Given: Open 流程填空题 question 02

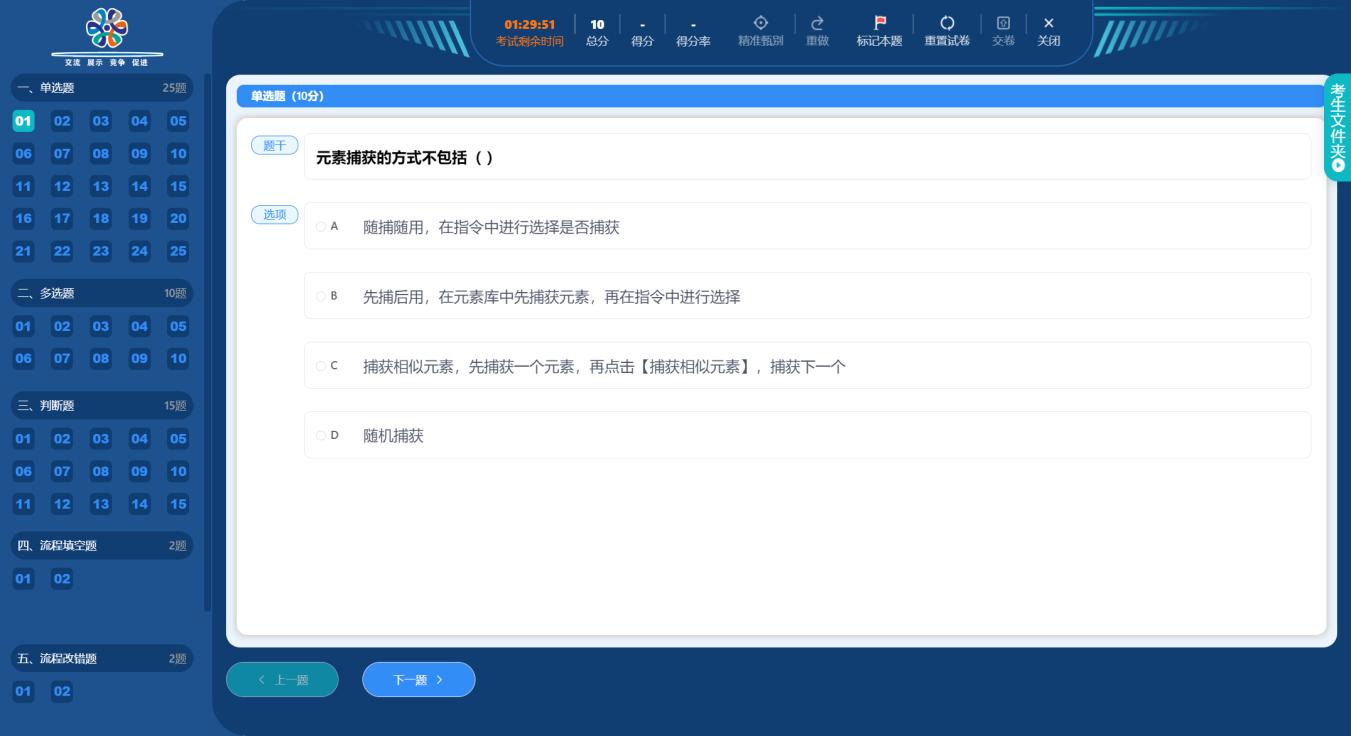Looking at the screenshot, I should tap(62, 578).
